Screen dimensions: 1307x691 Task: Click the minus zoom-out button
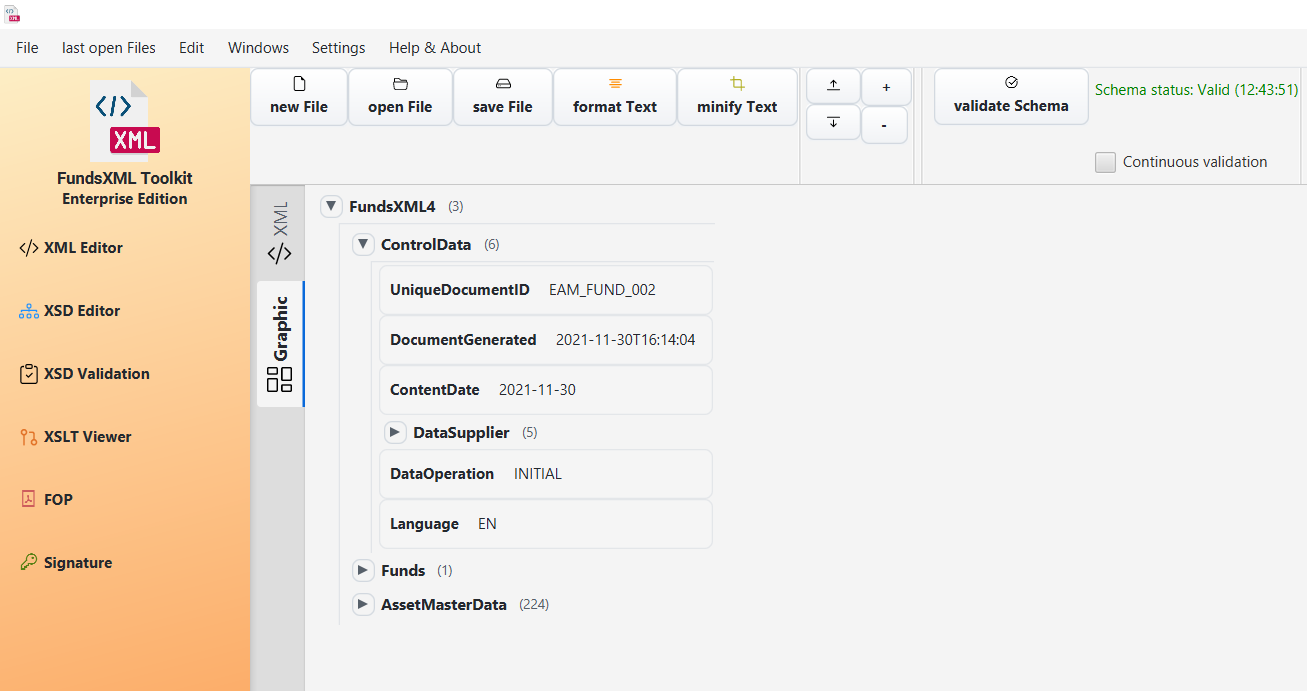pos(884,125)
